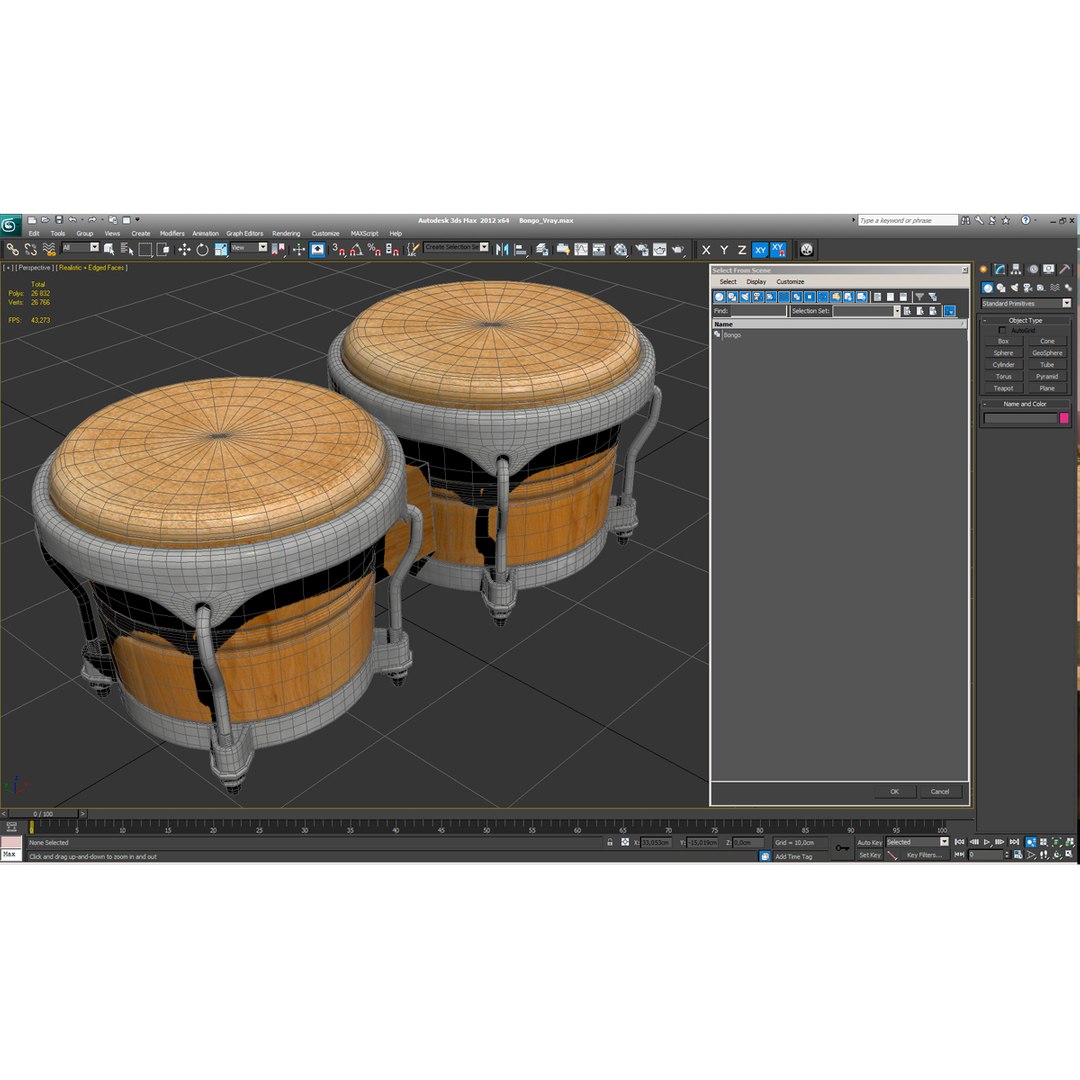Enable the AutoGrid checkbox
The height and width of the screenshot is (1080, 1080).
click(x=1002, y=331)
